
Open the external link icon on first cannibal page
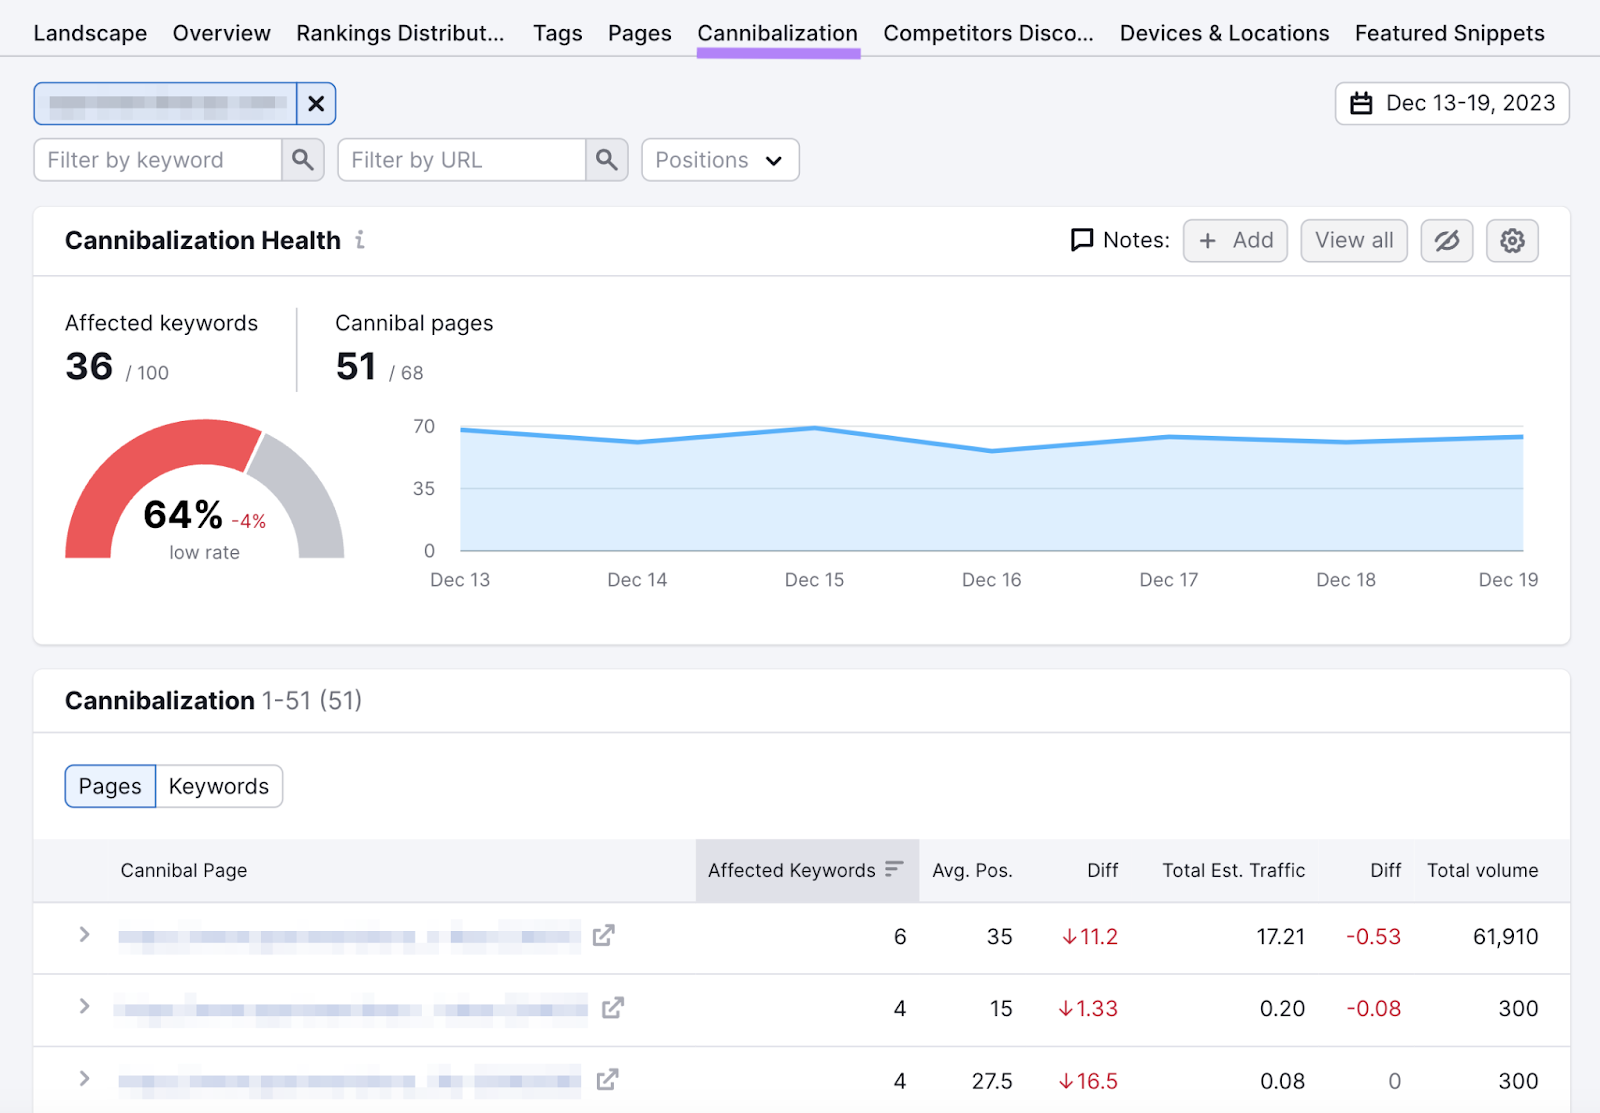point(605,936)
